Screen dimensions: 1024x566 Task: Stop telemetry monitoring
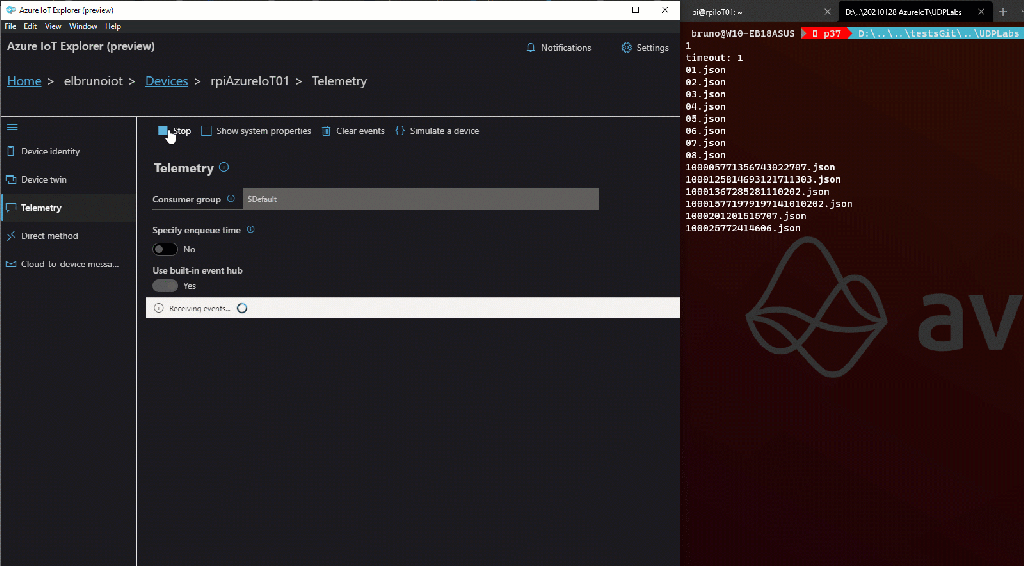point(173,131)
